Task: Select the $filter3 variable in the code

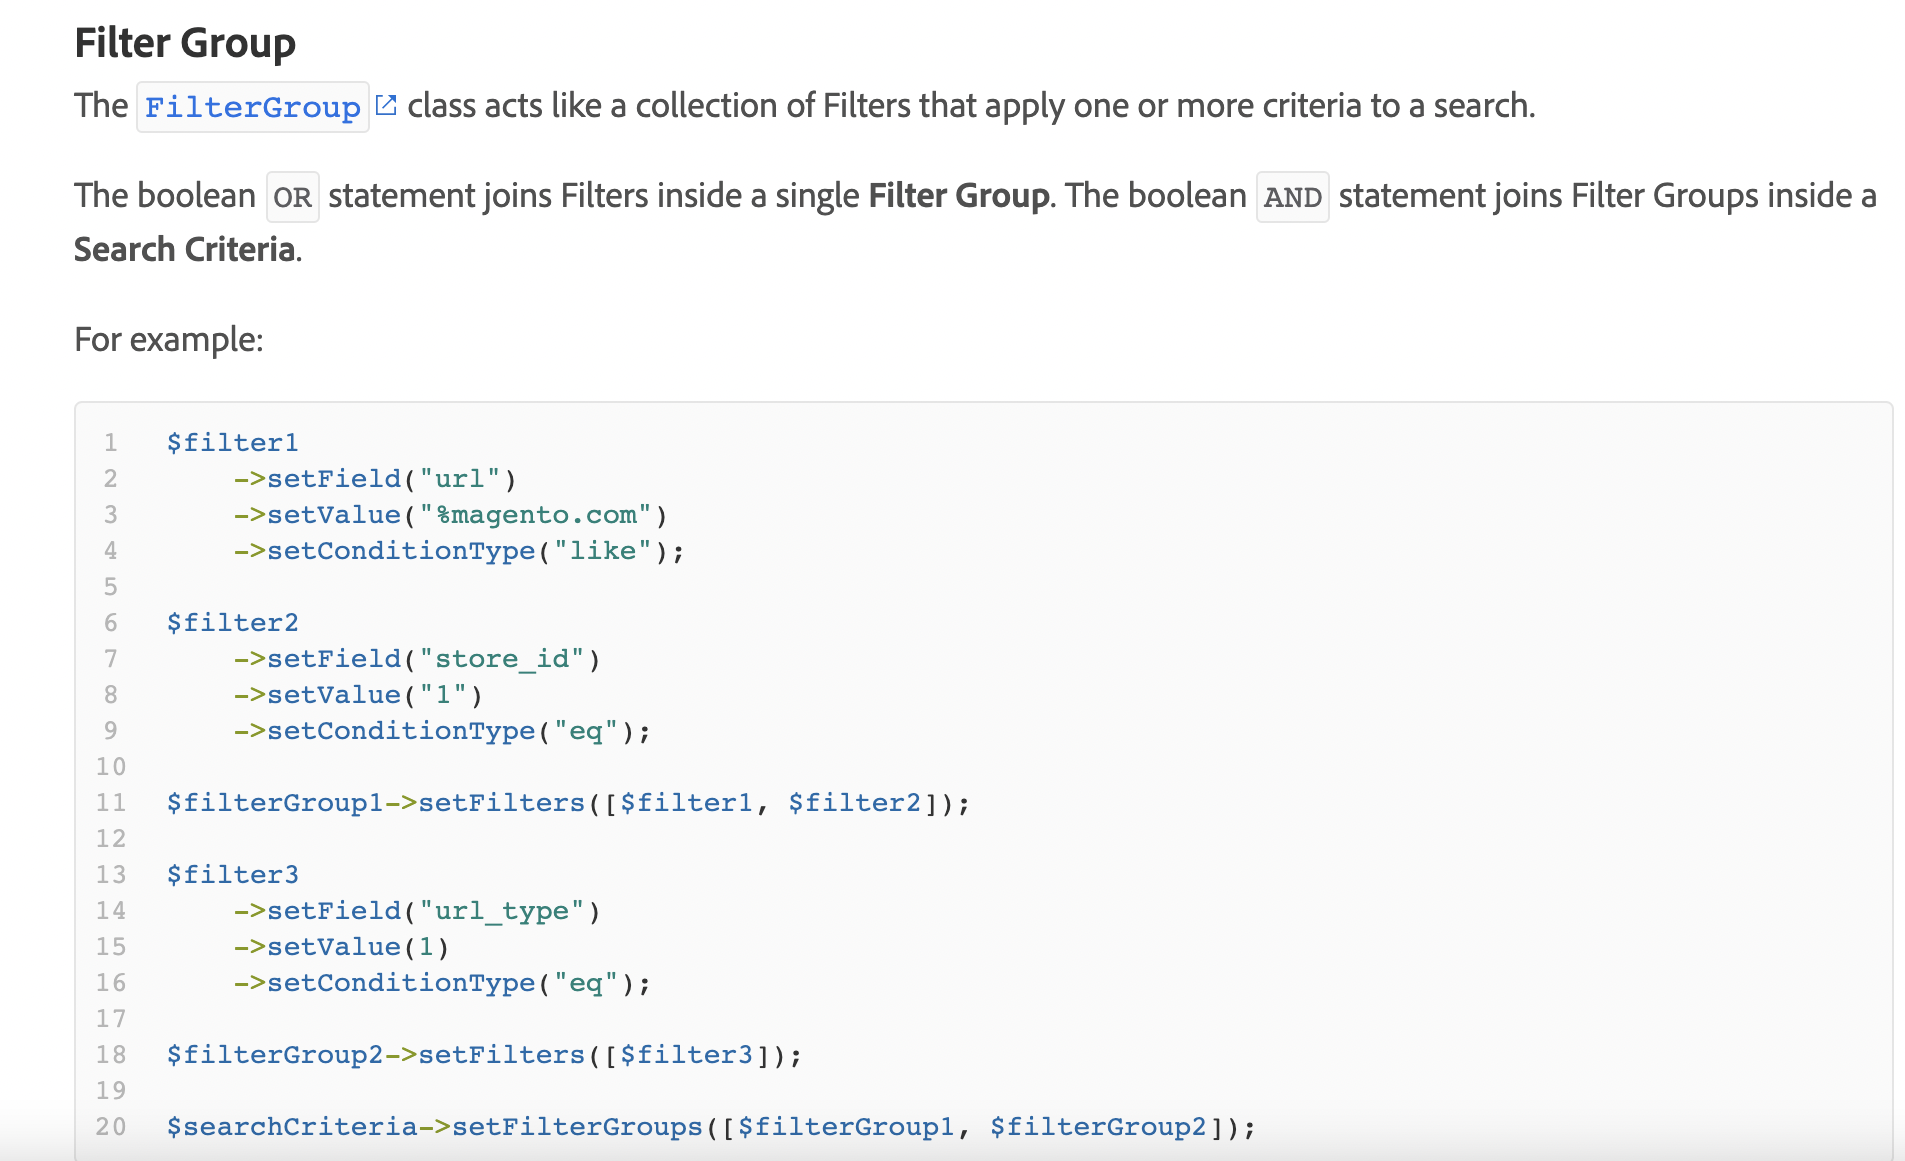Action: [x=232, y=874]
